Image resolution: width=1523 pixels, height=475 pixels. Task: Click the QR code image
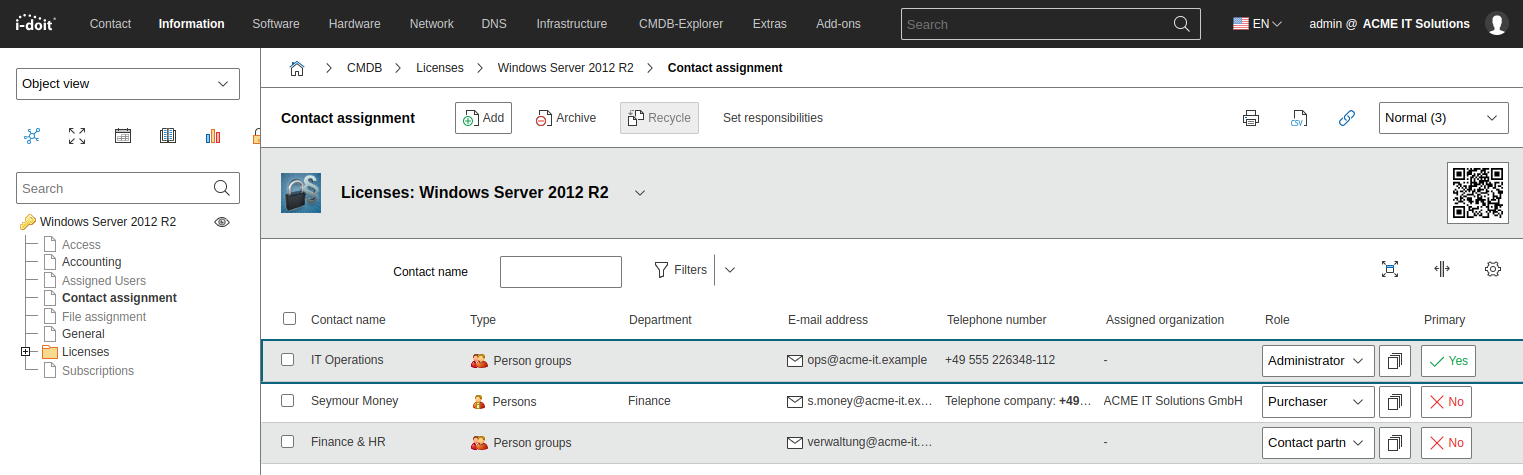1478,192
